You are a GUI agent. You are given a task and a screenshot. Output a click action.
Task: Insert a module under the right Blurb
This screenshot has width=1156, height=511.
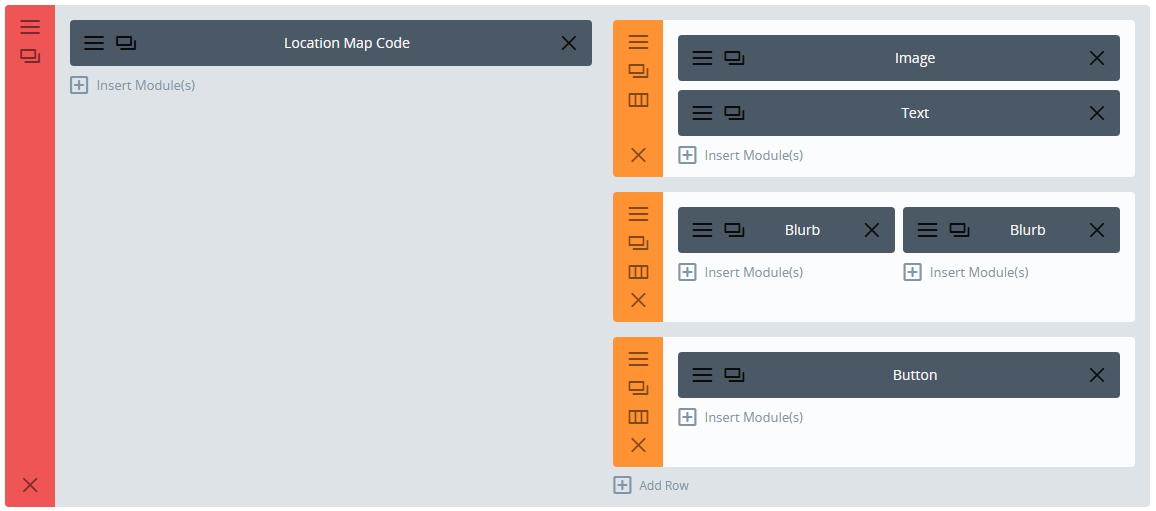pyautogui.click(x=968, y=272)
